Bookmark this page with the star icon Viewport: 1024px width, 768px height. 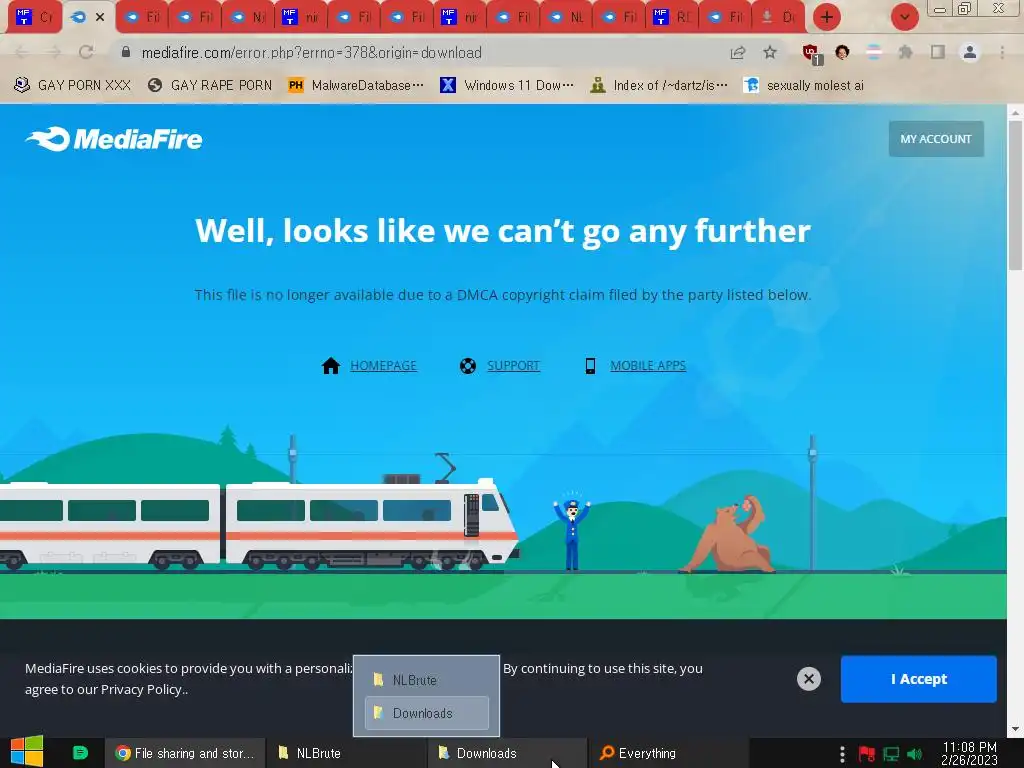pos(770,52)
